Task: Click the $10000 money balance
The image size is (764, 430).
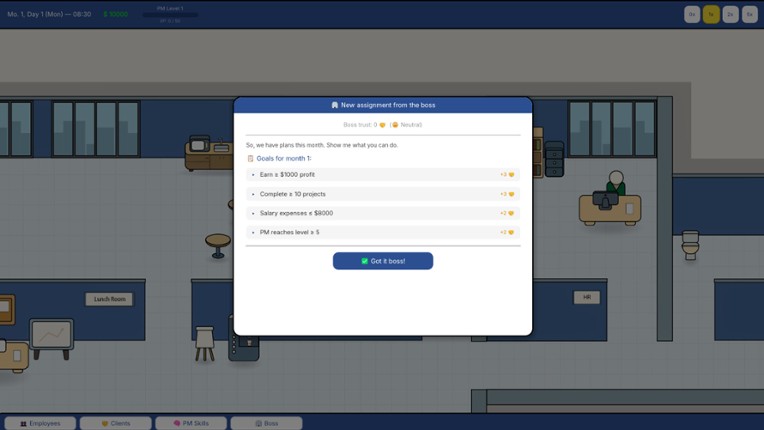Action: pyautogui.click(x=115, y=14)
